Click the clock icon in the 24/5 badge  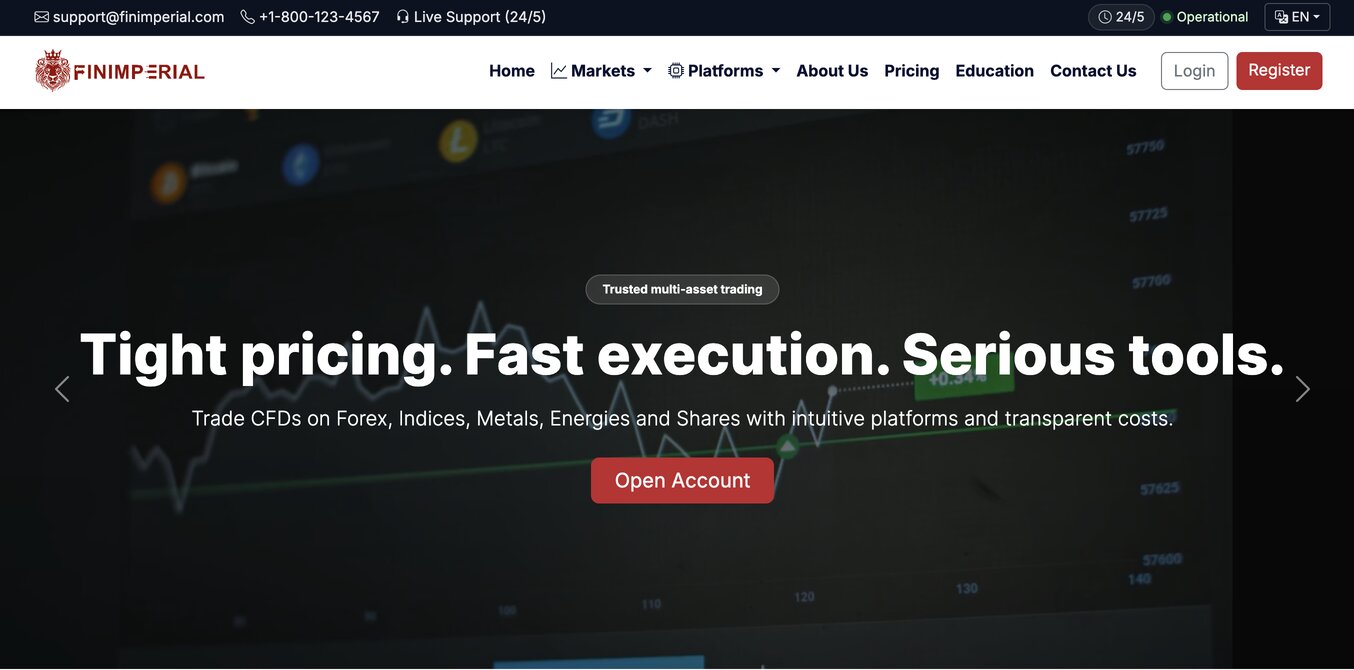1104,15
